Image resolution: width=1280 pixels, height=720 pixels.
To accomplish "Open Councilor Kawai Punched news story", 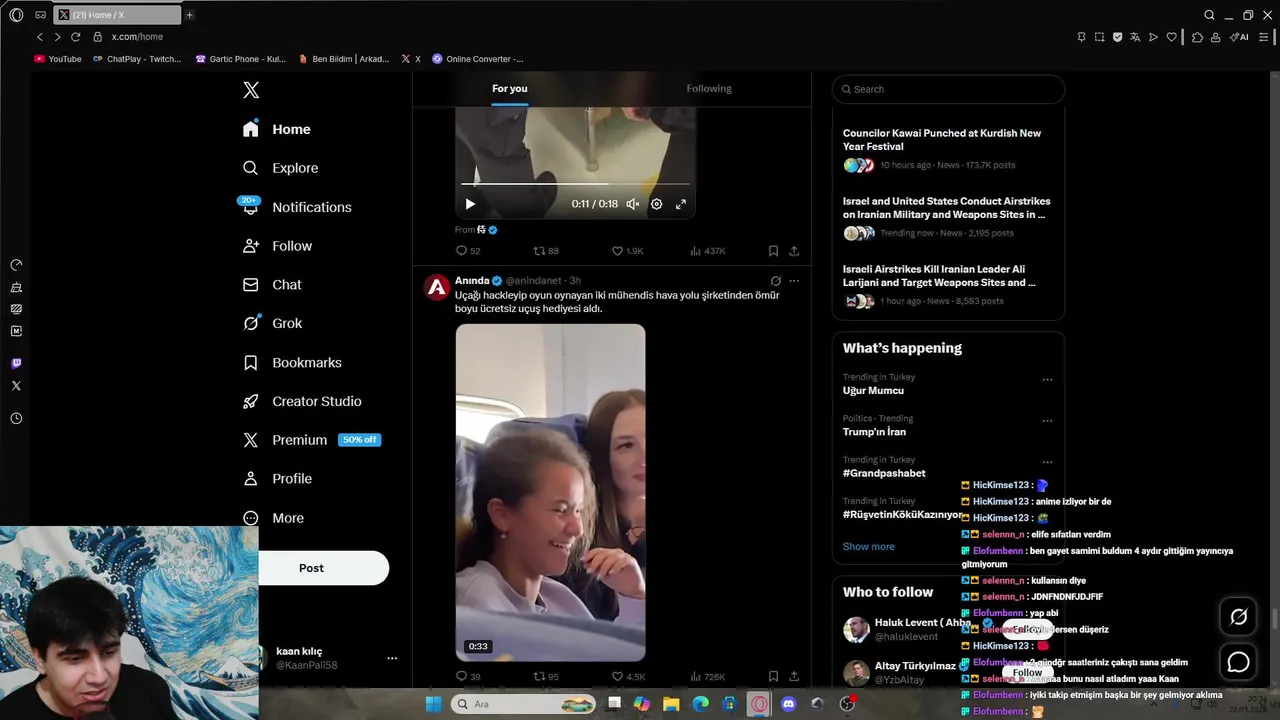I will [x=948, y=148].
